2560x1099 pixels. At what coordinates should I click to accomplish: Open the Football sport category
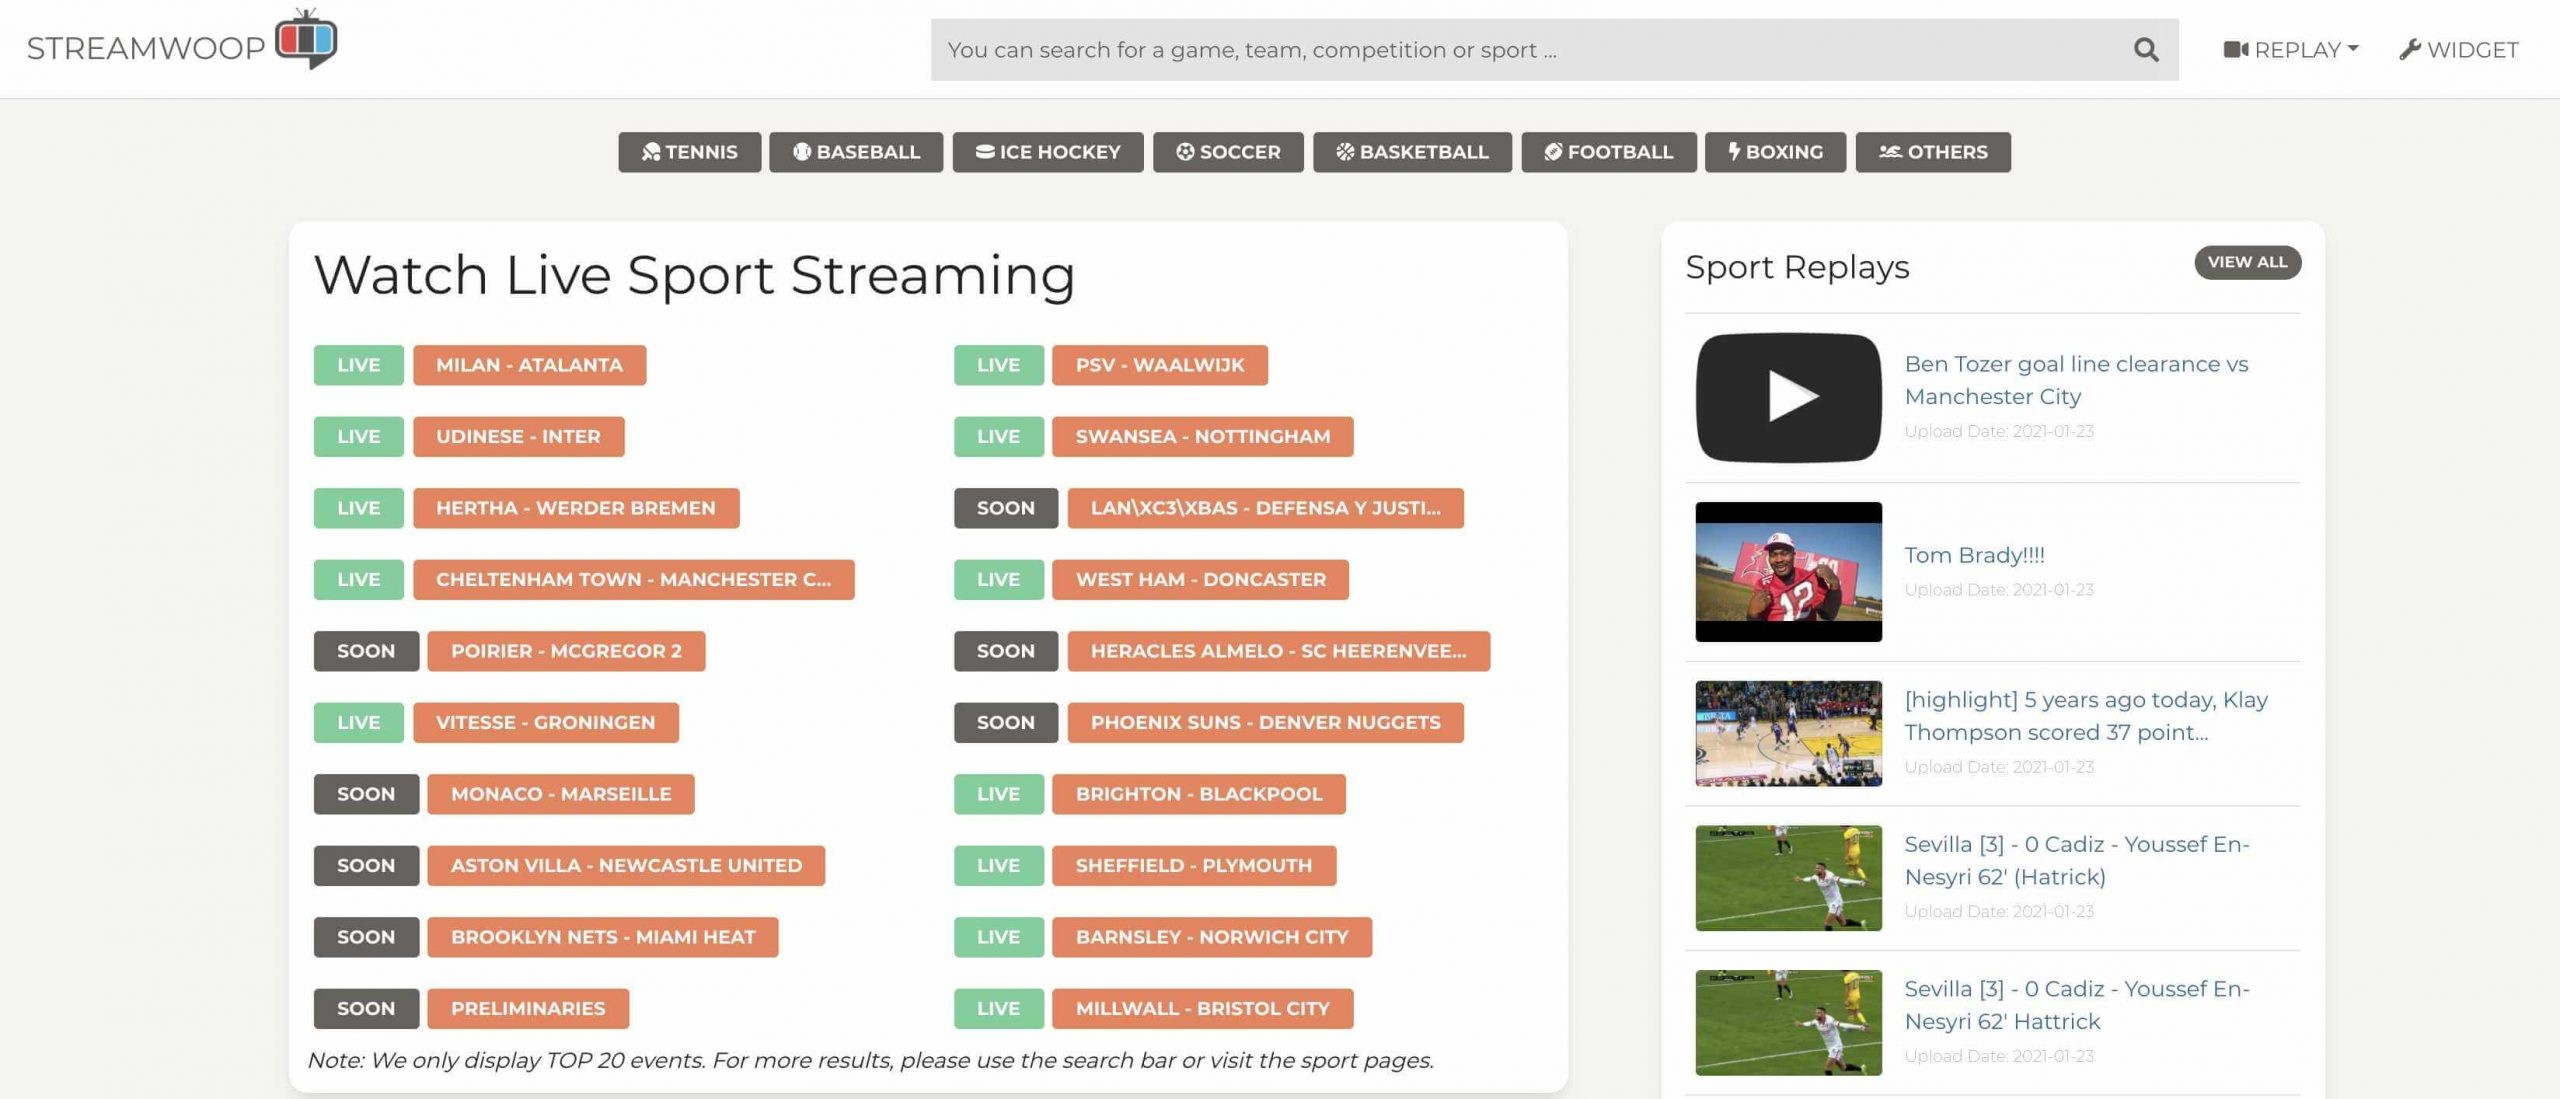1608,152
